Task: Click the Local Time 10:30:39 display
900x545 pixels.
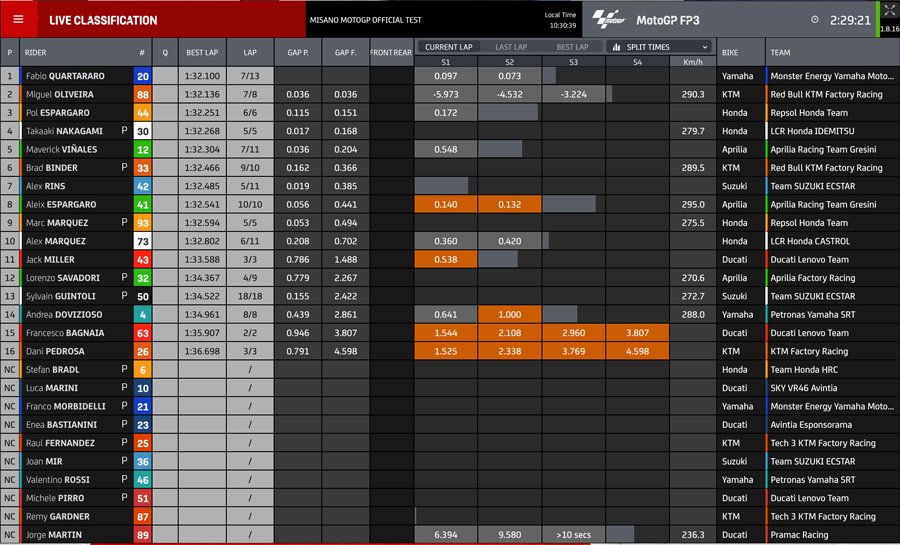Action: (560, 20)
